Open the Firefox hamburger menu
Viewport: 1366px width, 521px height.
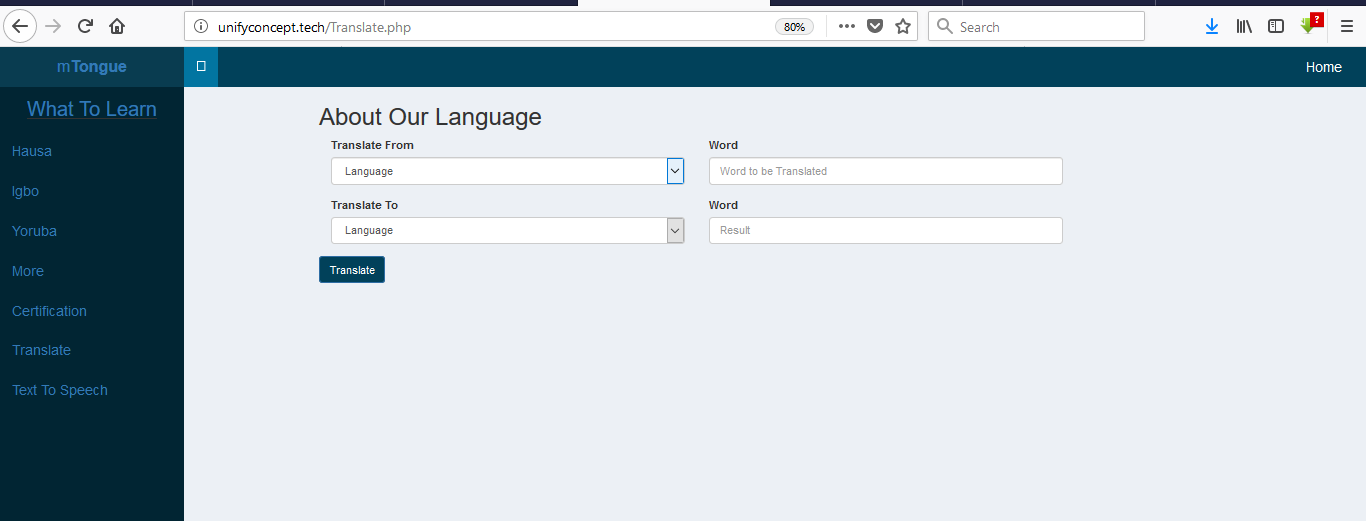(x=1347, y=27)
